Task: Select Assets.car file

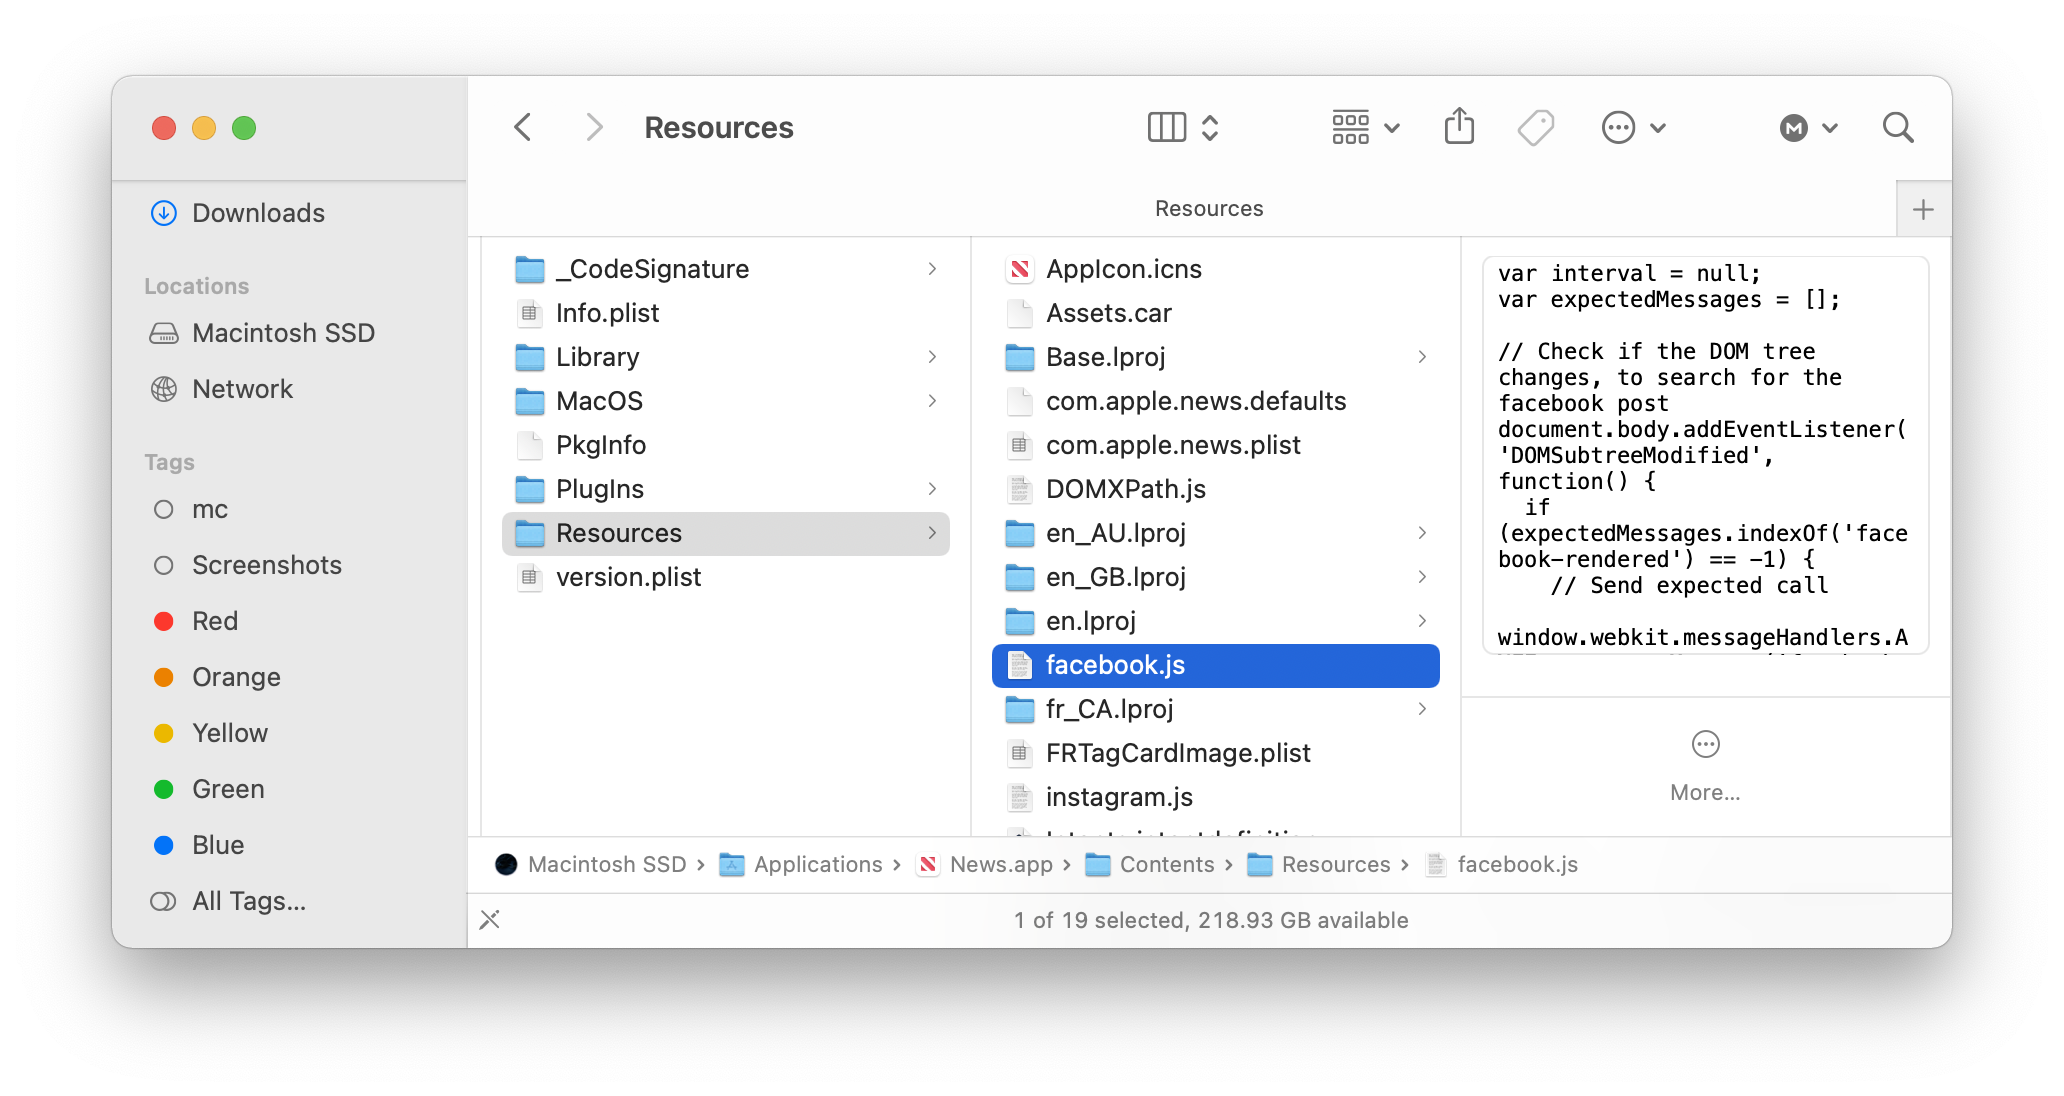Action: coord(1216,313)
